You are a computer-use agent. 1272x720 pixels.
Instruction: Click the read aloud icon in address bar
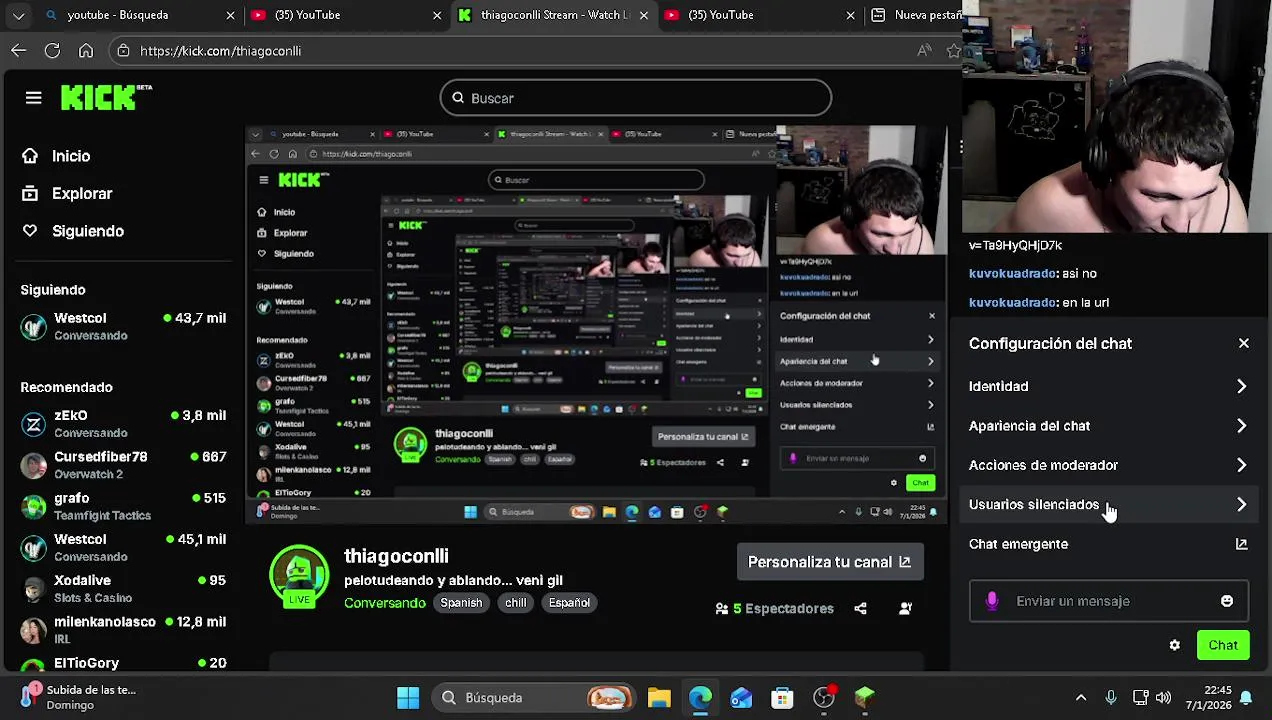click(924, 50)
